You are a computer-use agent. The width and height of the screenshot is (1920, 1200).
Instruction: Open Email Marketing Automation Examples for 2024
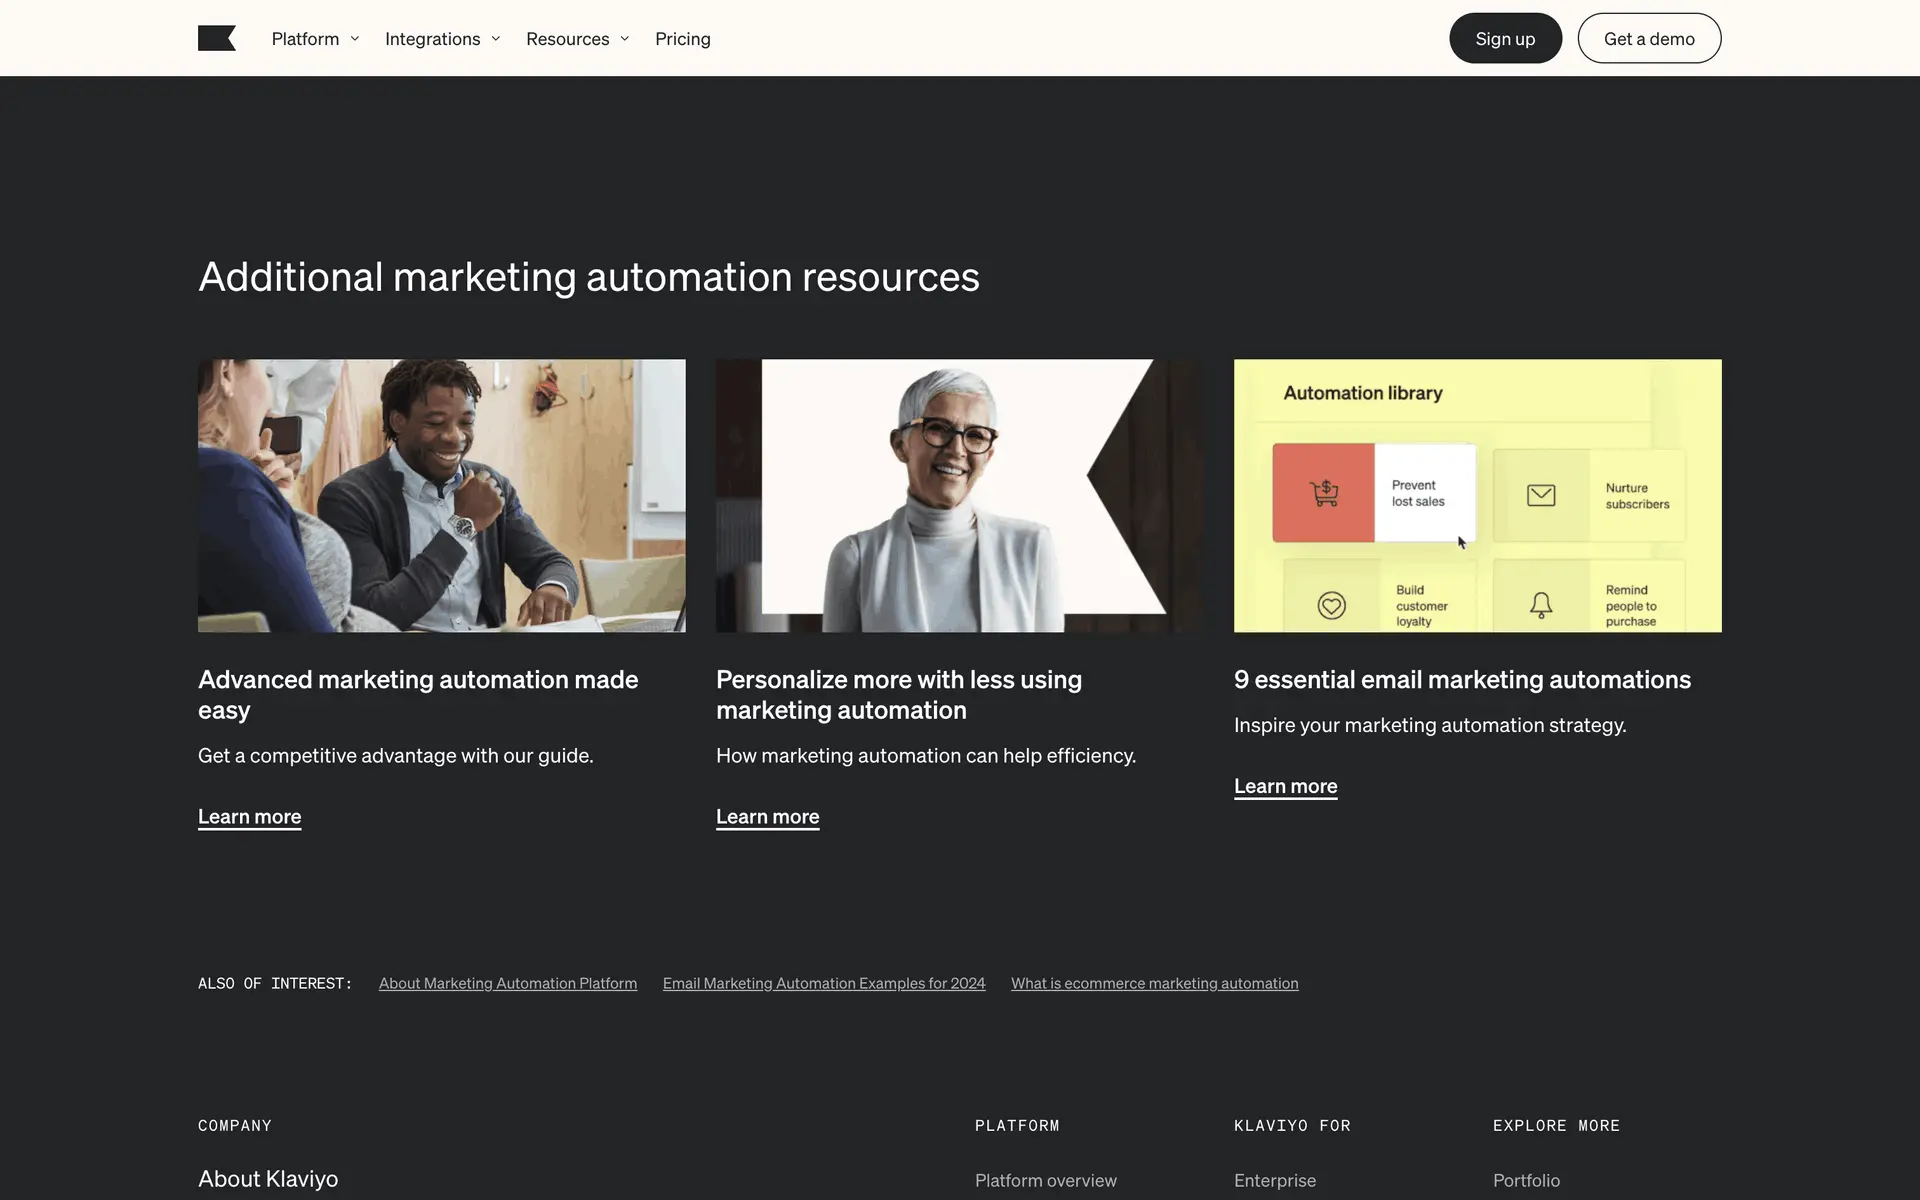click(x=823, y=983)
